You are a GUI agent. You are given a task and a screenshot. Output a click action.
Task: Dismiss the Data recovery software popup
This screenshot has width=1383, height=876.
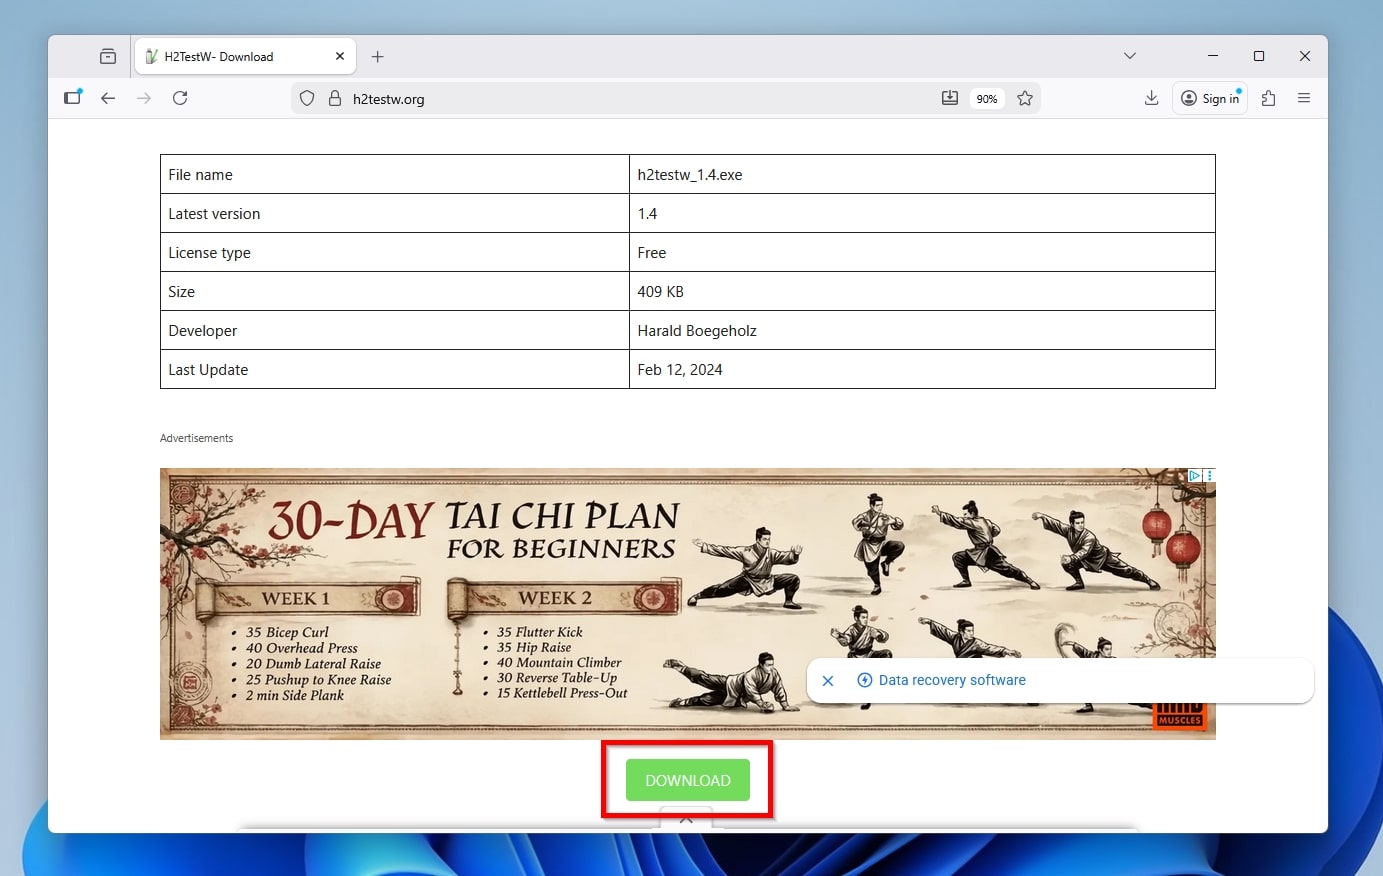[828, 681]
